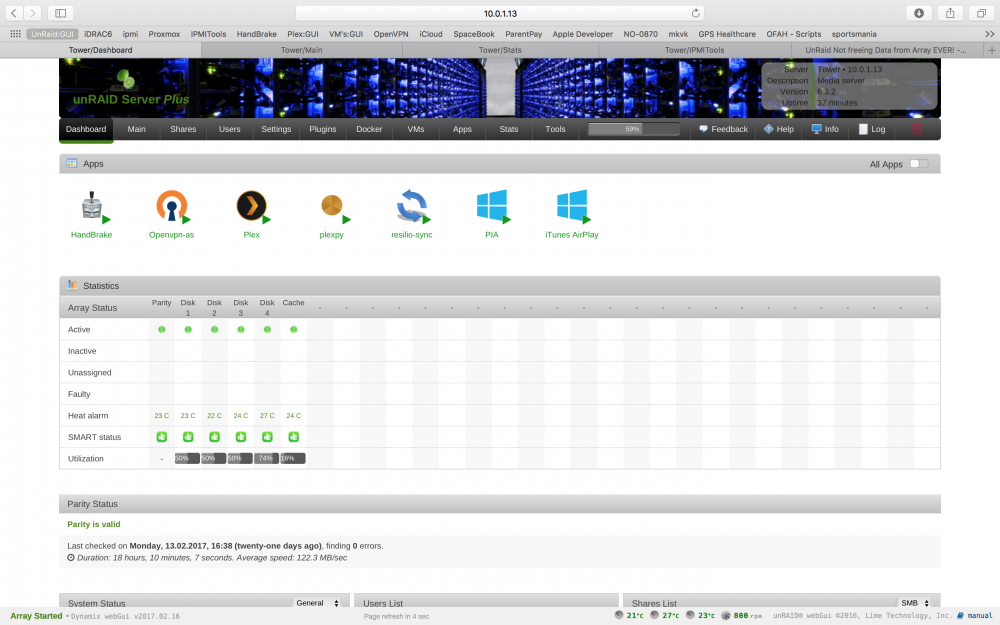
Task: Click the Safari share icon
Action: pos(950,13)
